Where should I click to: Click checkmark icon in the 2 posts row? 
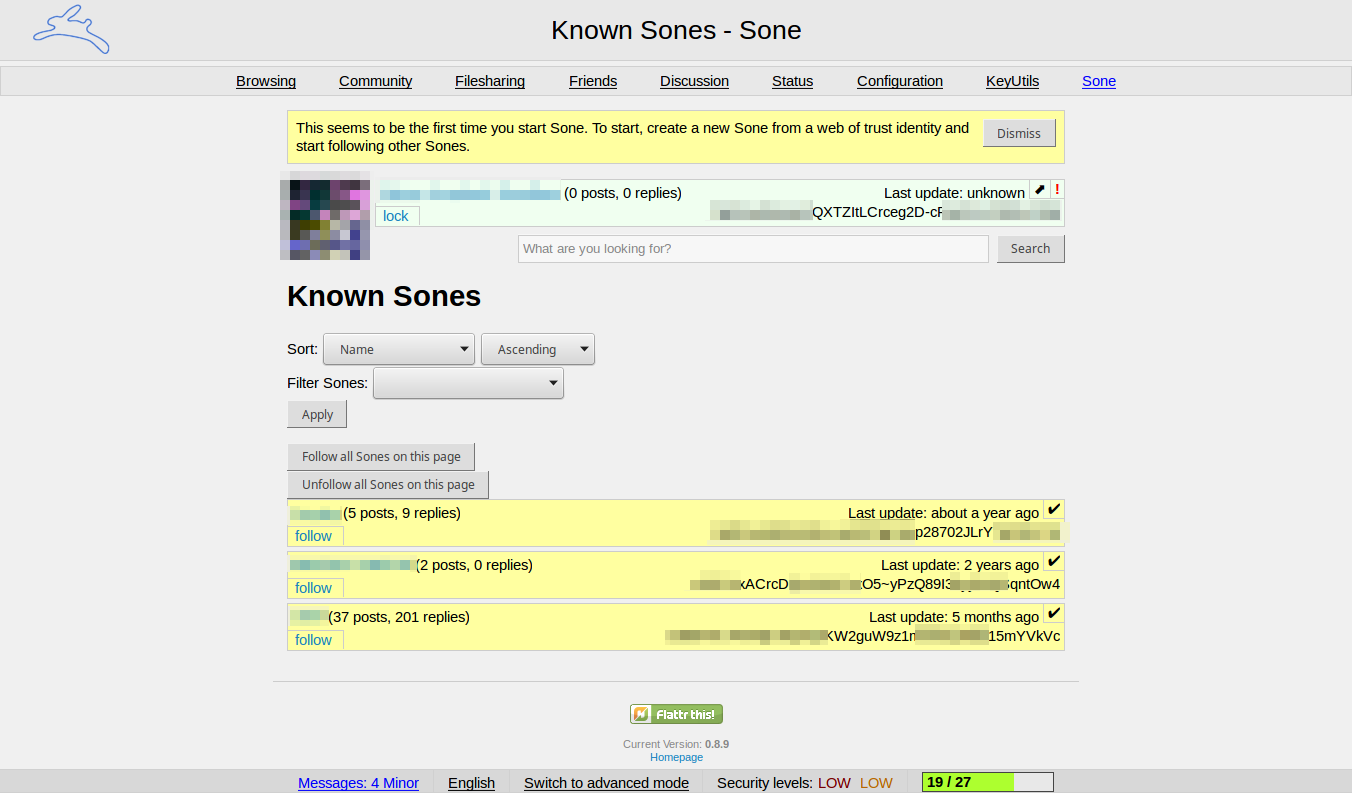(x=1054, y=562)
